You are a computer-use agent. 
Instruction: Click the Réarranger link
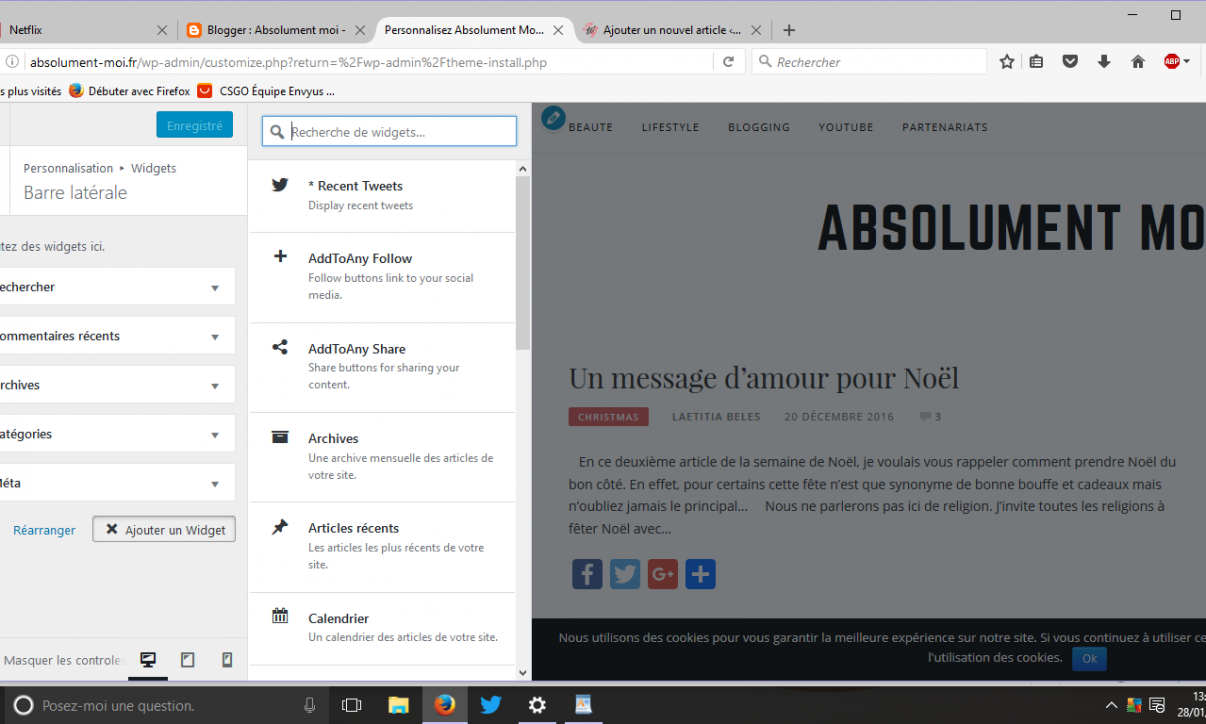click(x=44, y=530)
